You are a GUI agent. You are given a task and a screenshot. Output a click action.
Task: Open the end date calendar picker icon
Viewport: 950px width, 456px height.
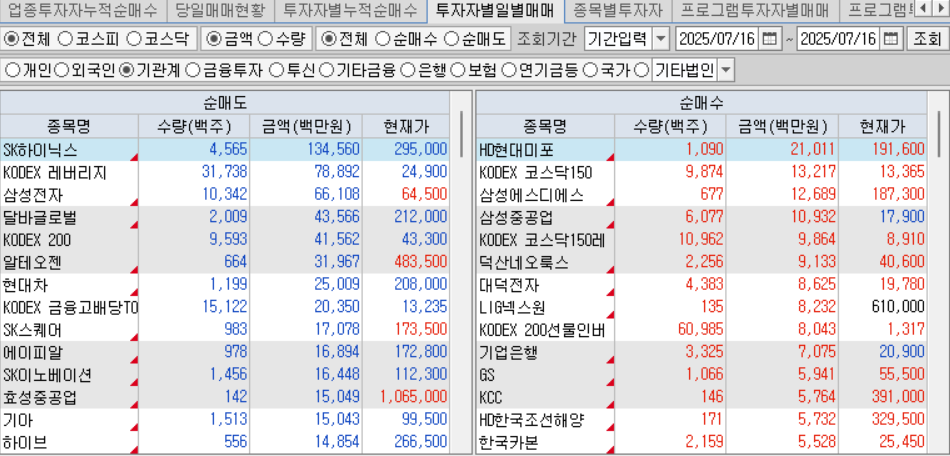coord(891,39)
